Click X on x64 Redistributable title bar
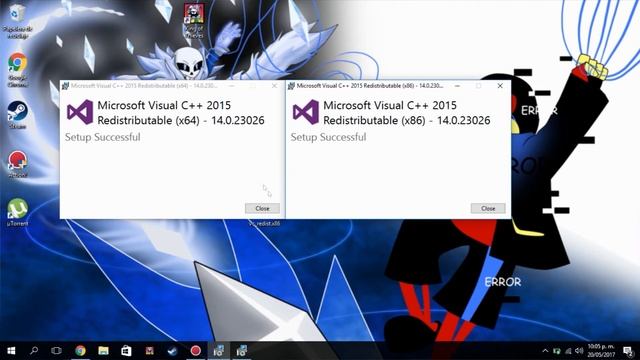 point(274,86)
